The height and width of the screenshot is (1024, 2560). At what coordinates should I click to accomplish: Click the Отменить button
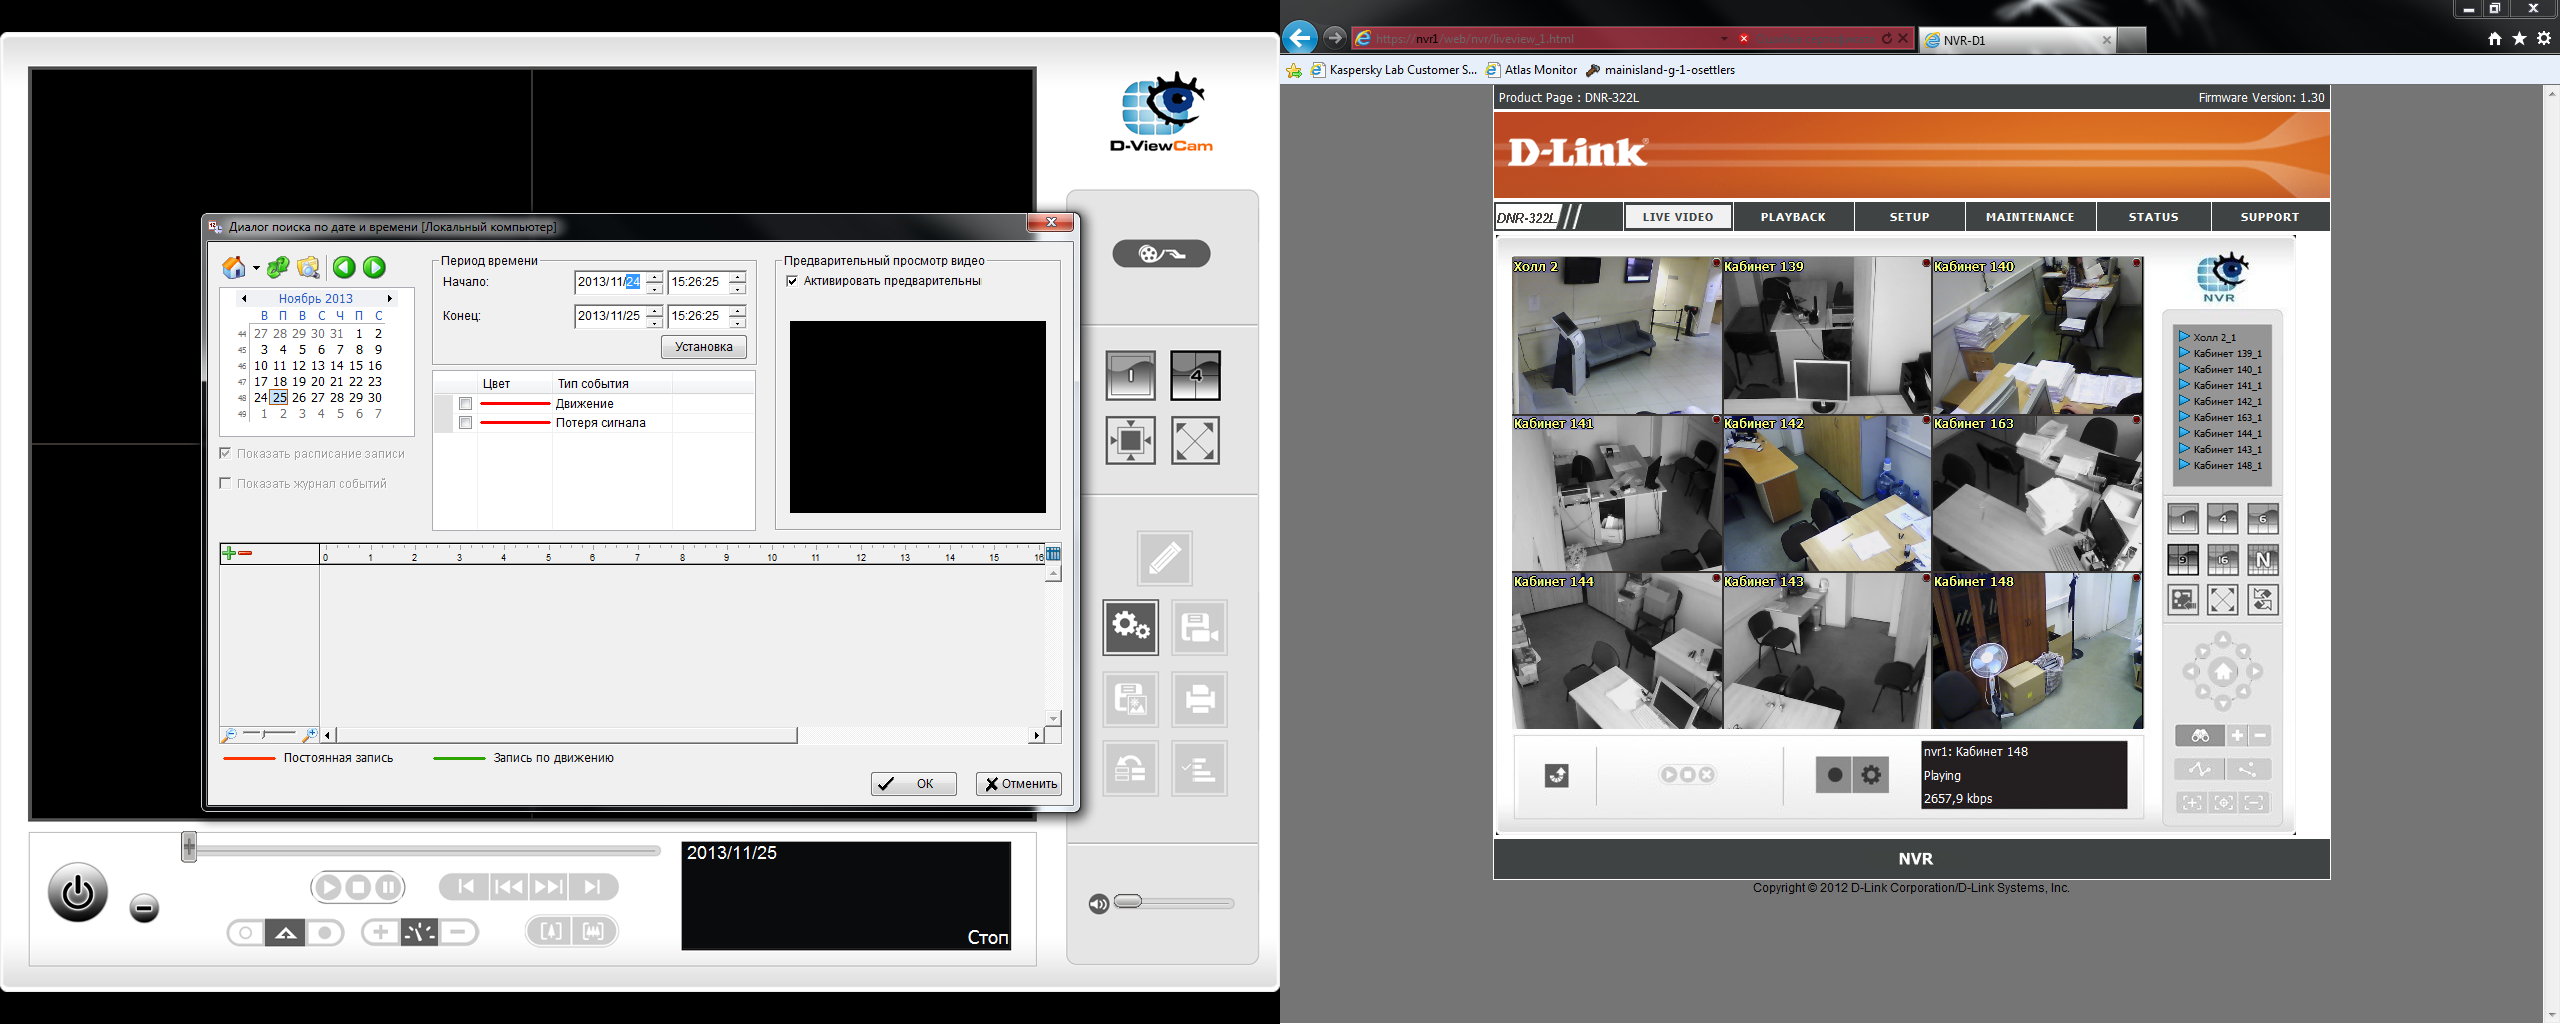(1019, 784)
